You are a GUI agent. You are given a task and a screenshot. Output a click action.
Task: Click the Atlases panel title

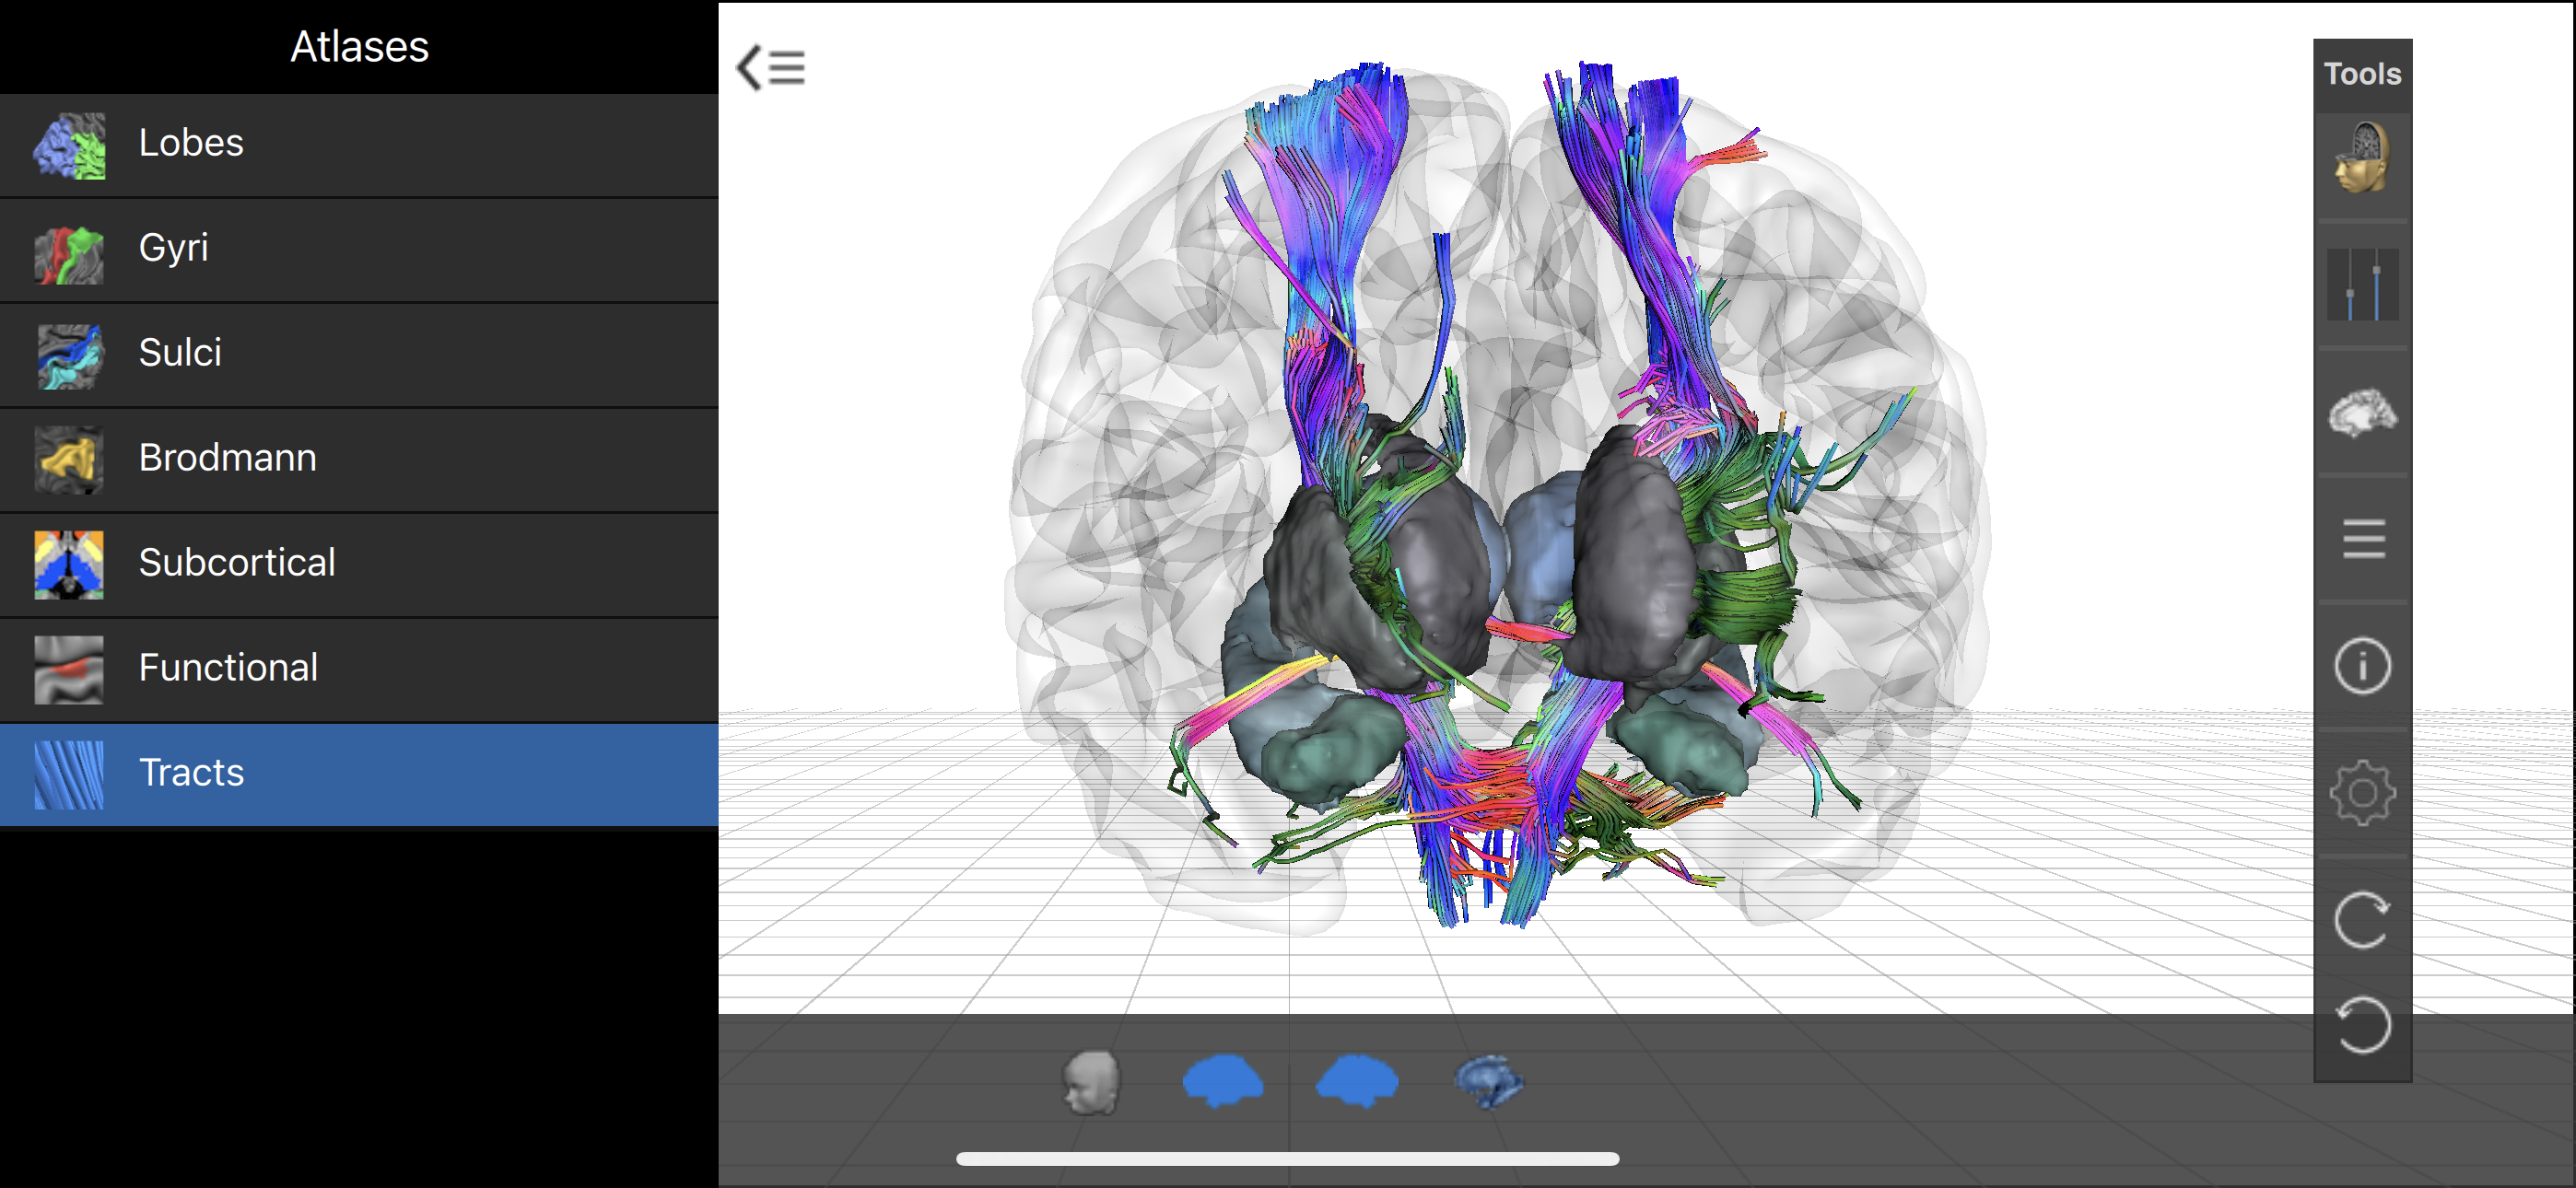(359, 47)
